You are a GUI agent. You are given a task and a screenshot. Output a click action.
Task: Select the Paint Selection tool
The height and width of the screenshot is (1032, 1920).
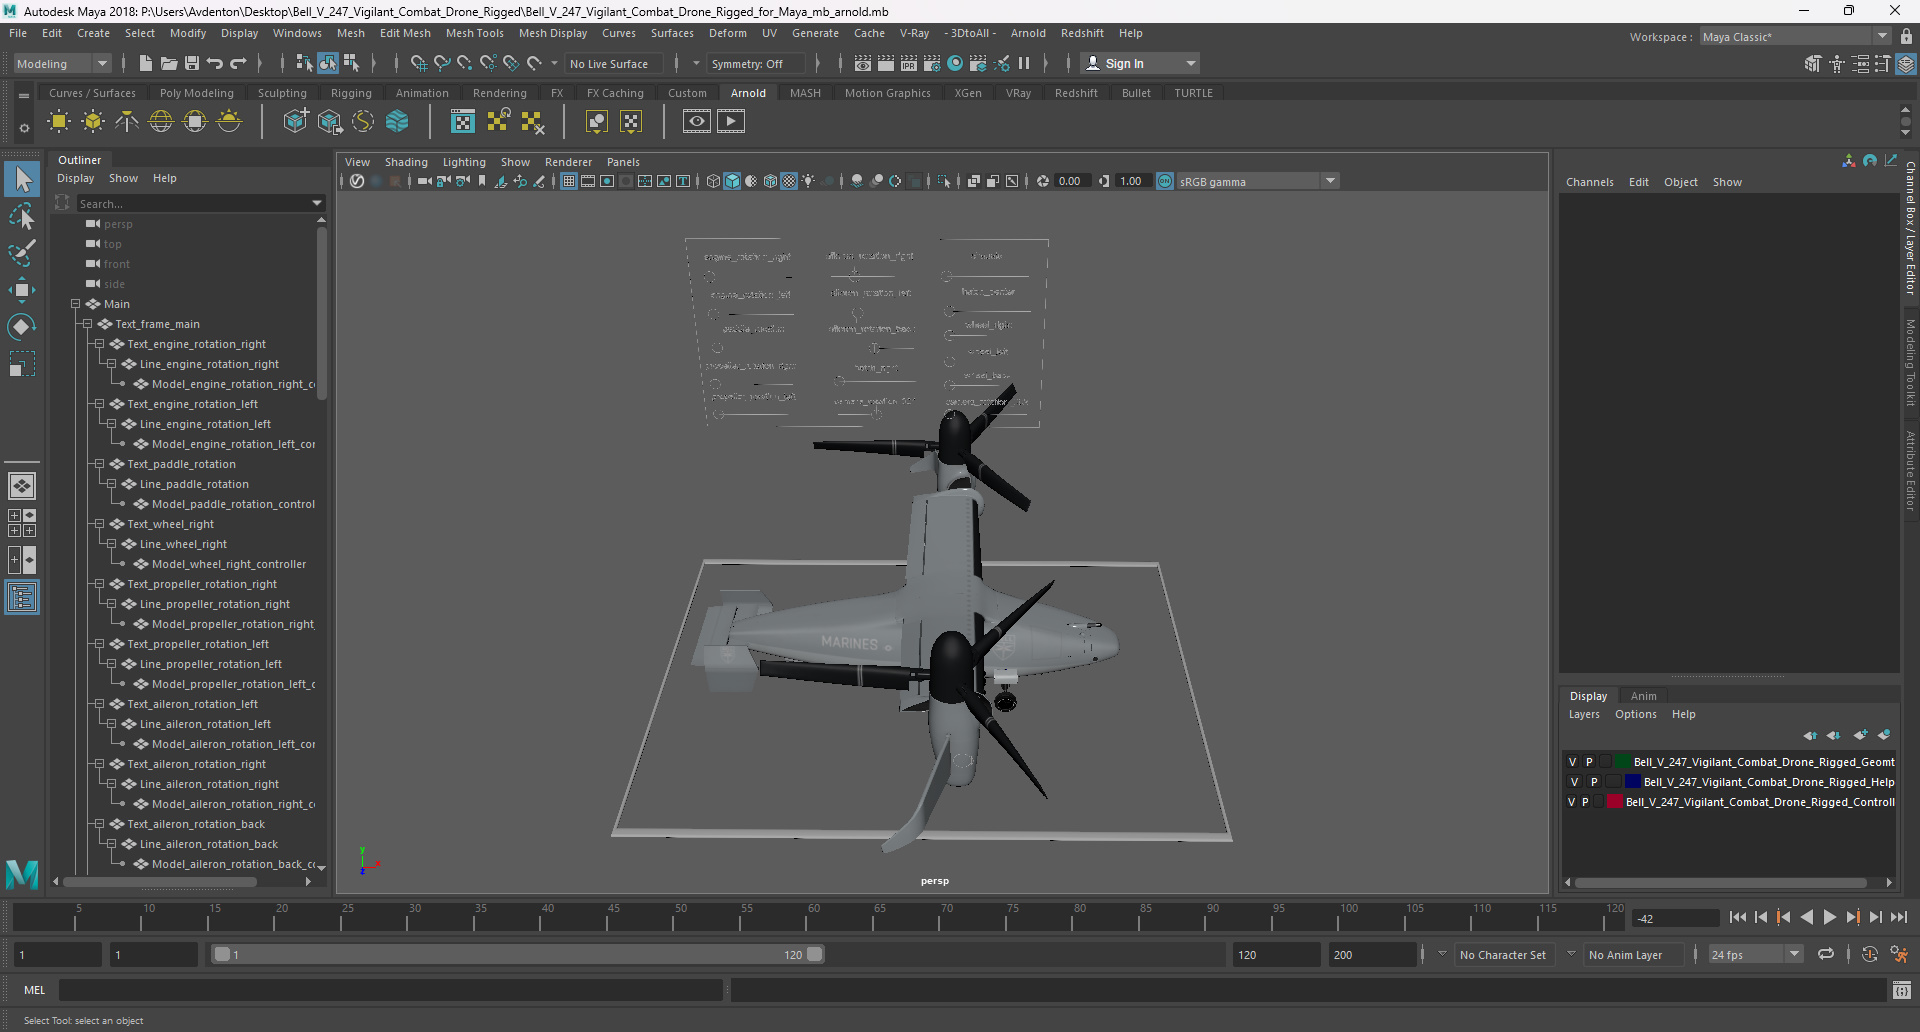tap(22, 253)
